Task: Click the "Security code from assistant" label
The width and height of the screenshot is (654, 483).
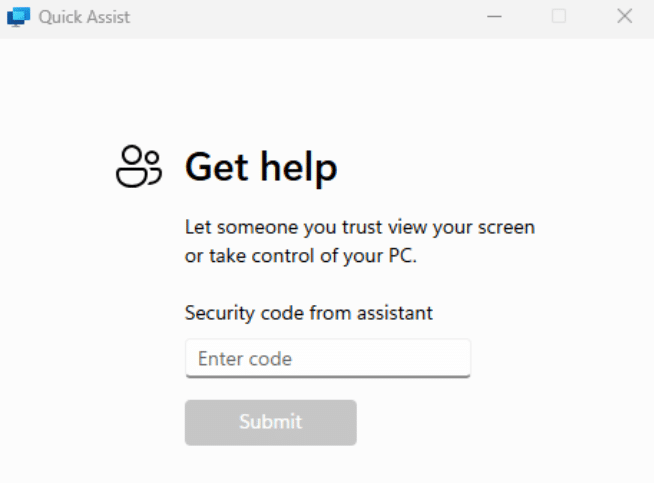Action: (309, 313)
